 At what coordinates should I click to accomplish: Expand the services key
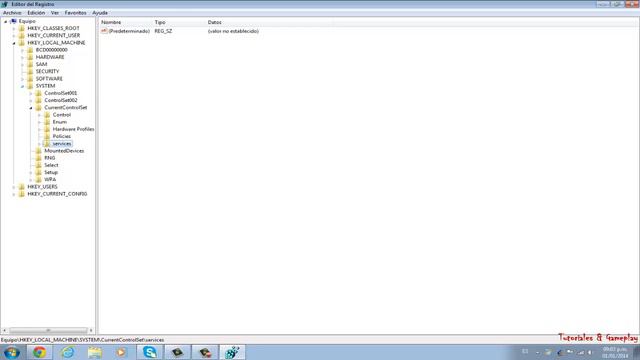coord(40,144)
